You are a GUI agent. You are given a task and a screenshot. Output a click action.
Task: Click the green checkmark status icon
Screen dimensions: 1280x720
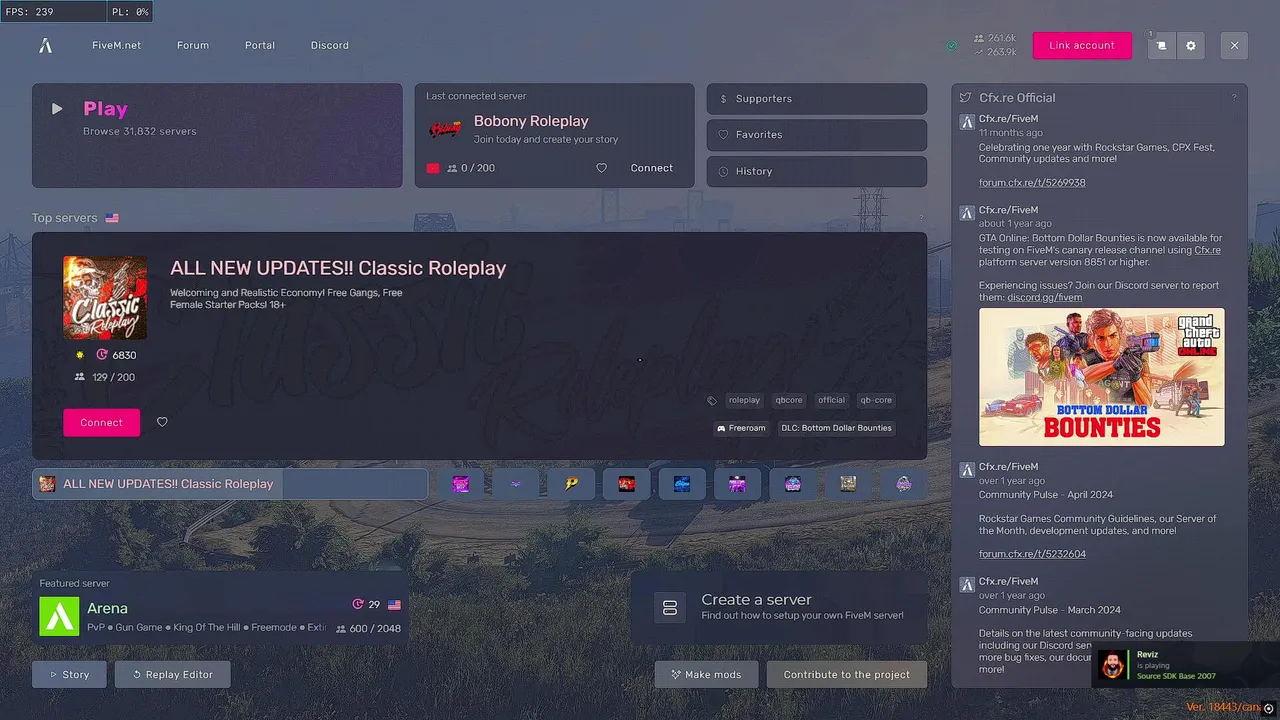point(951,45)
